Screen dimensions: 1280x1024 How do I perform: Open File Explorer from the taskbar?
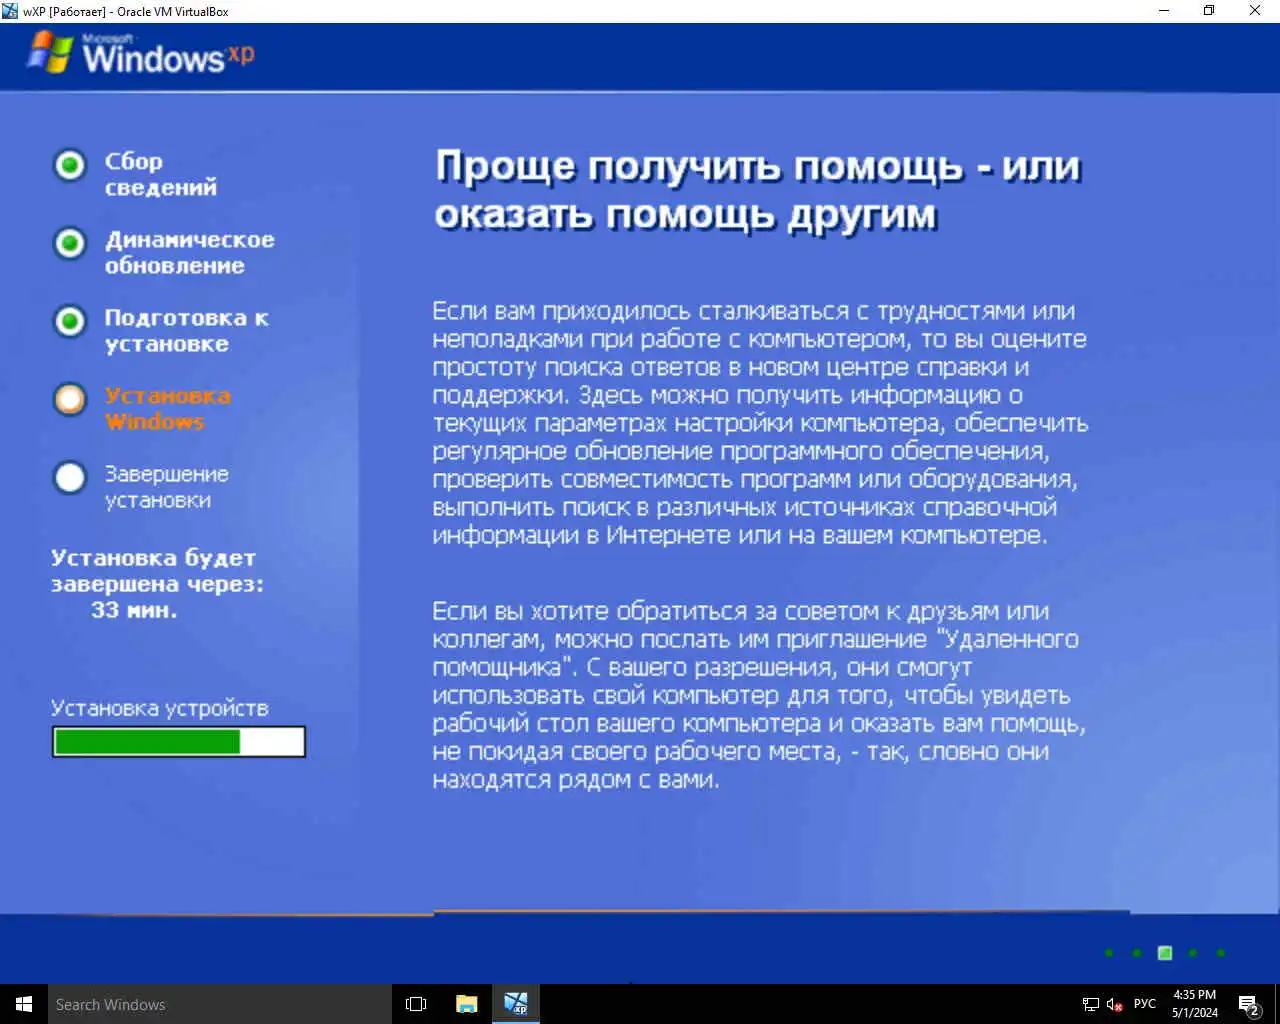pyautogui.click(x=466, y=1004)
